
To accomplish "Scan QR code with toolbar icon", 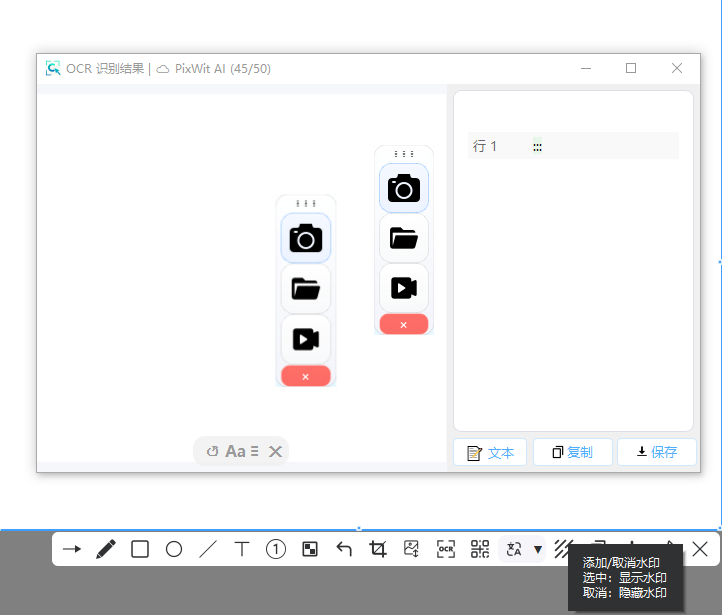I will pos(480,549).
